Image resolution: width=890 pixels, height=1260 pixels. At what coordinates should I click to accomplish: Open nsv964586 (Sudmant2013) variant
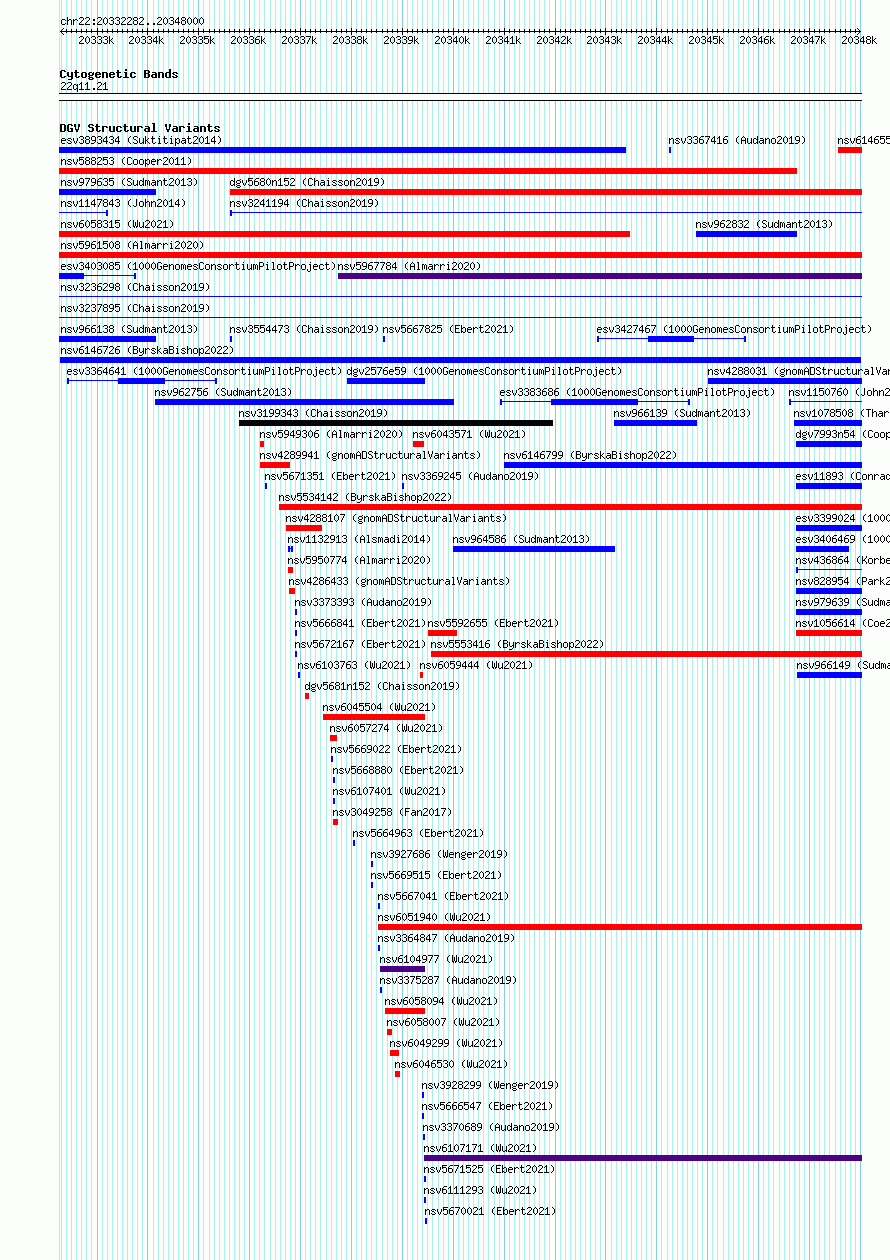521,540
